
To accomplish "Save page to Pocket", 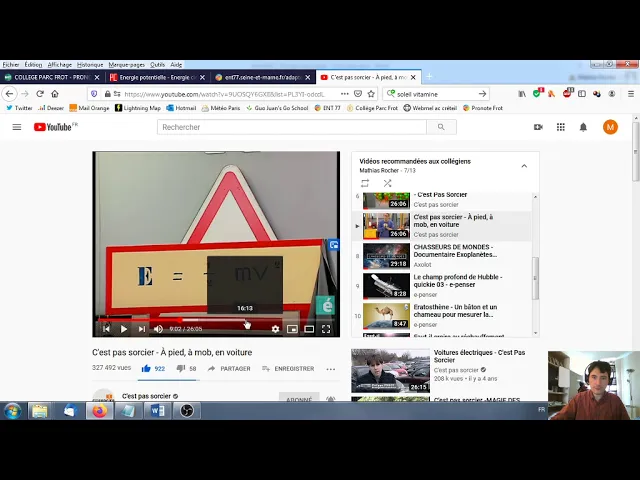I will click(358, 94).
